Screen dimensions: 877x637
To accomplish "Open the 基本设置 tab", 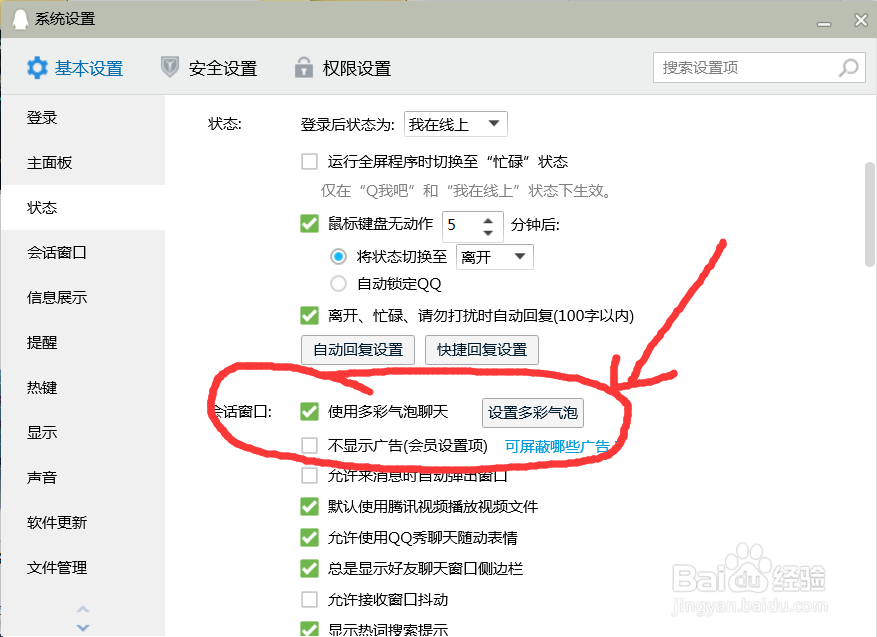I will [x=75, y=68].
